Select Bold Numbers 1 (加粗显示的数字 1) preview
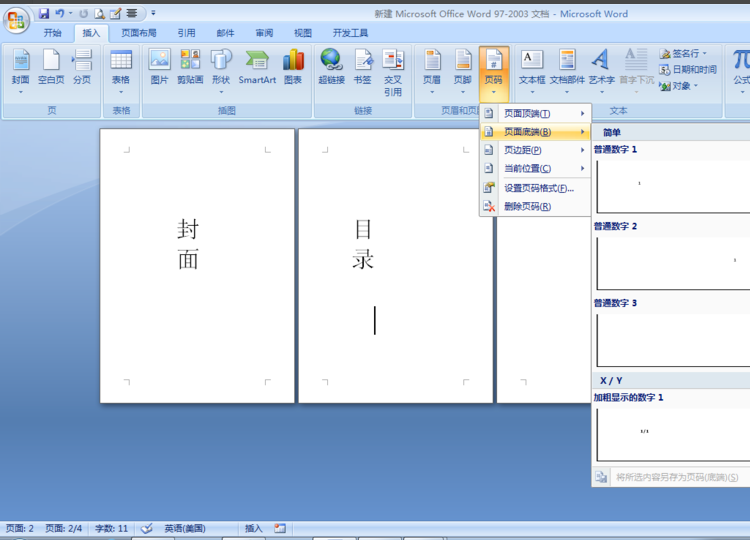This screenshot has width=750, height=540. pos(672,435)
